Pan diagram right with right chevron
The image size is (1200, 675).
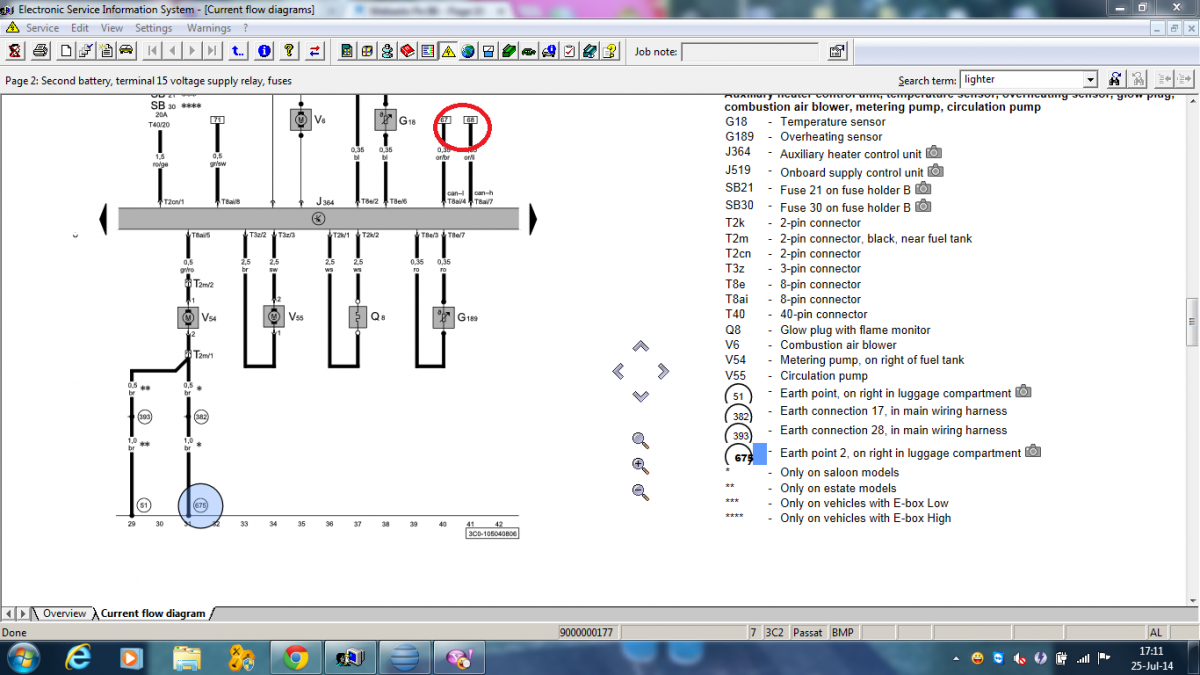663,371
